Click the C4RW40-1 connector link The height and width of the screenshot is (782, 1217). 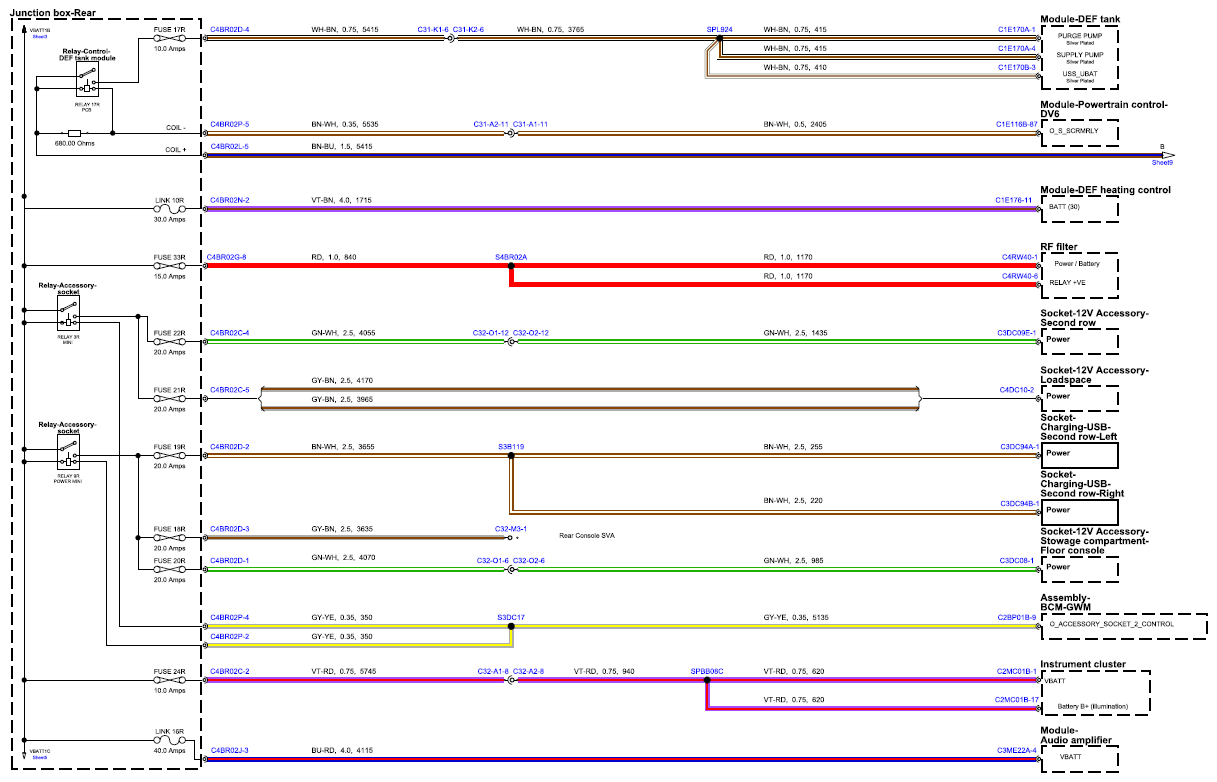coord(1019,257)
